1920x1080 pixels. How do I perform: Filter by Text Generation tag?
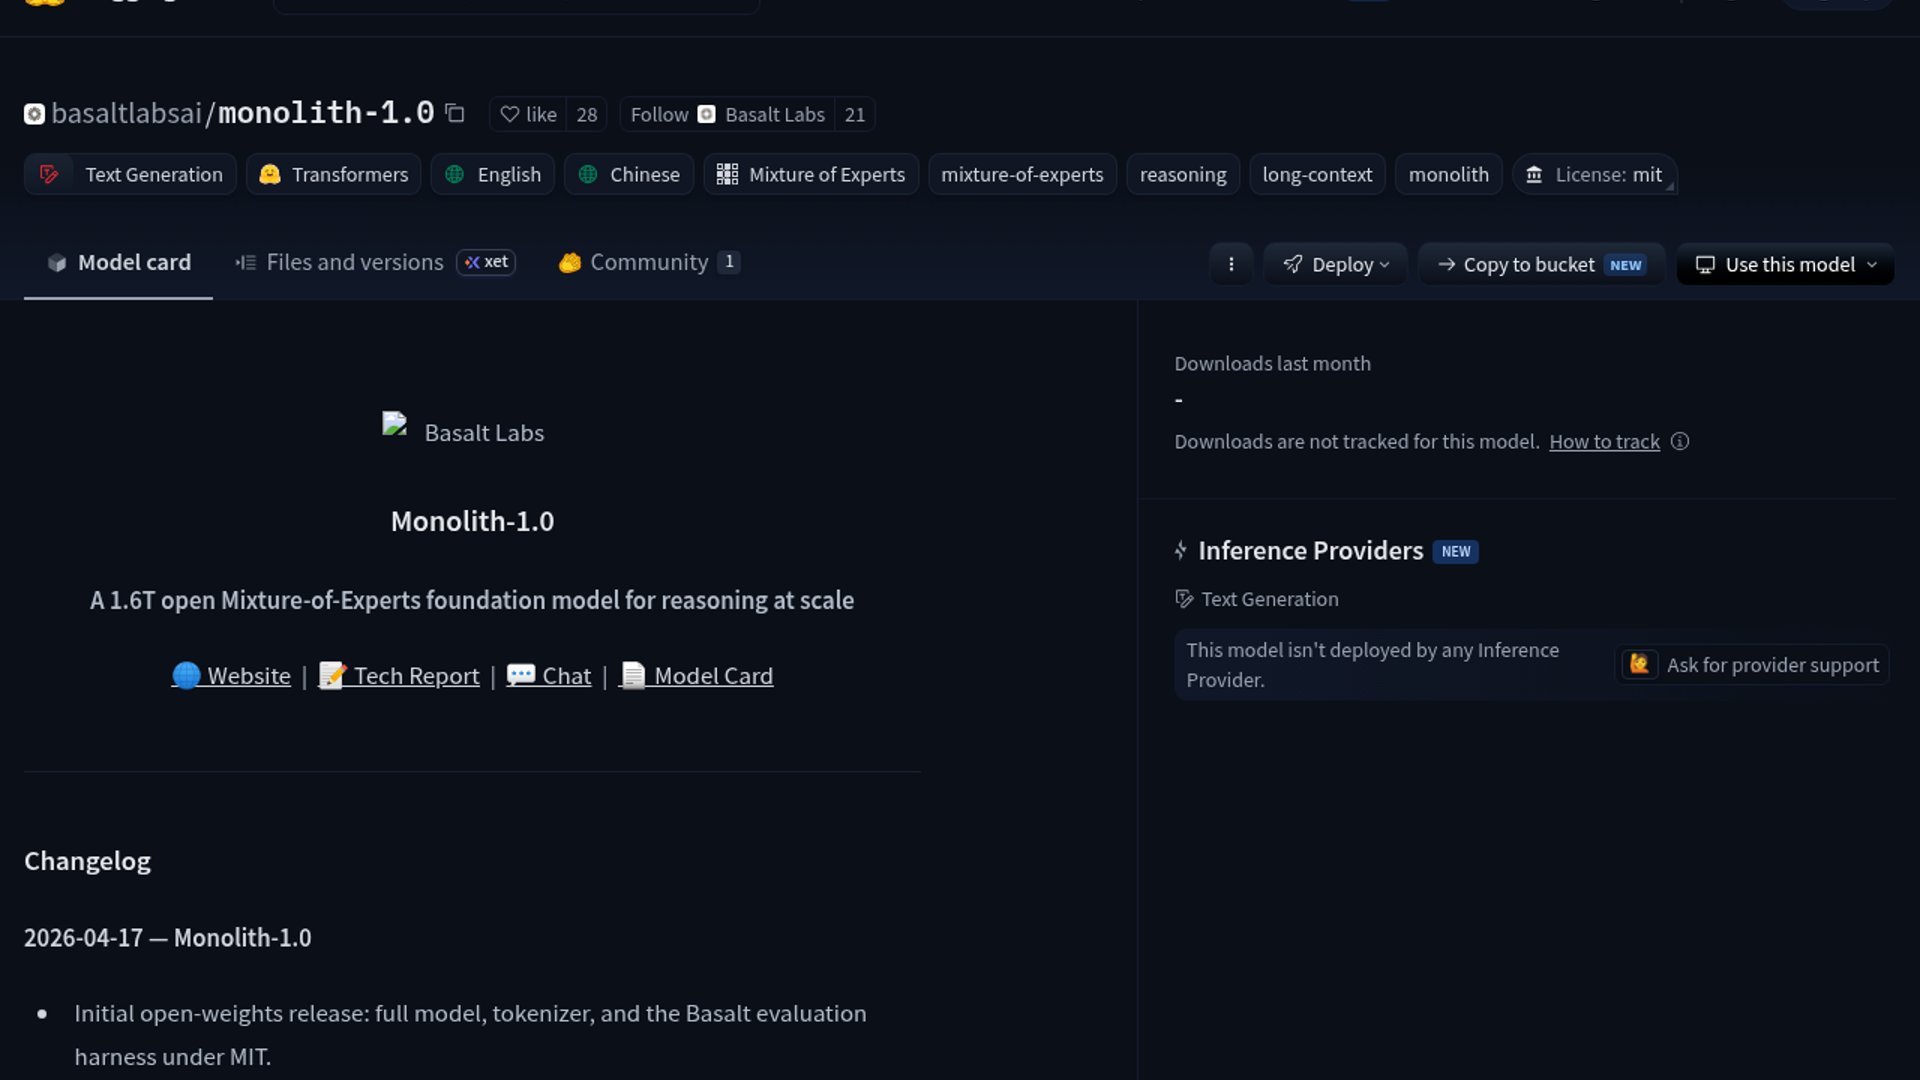[x=130, y=174]
